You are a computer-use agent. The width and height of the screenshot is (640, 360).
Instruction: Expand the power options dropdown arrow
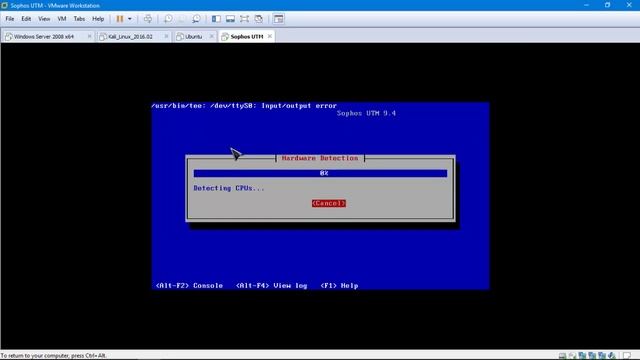[x=130, y=19]
